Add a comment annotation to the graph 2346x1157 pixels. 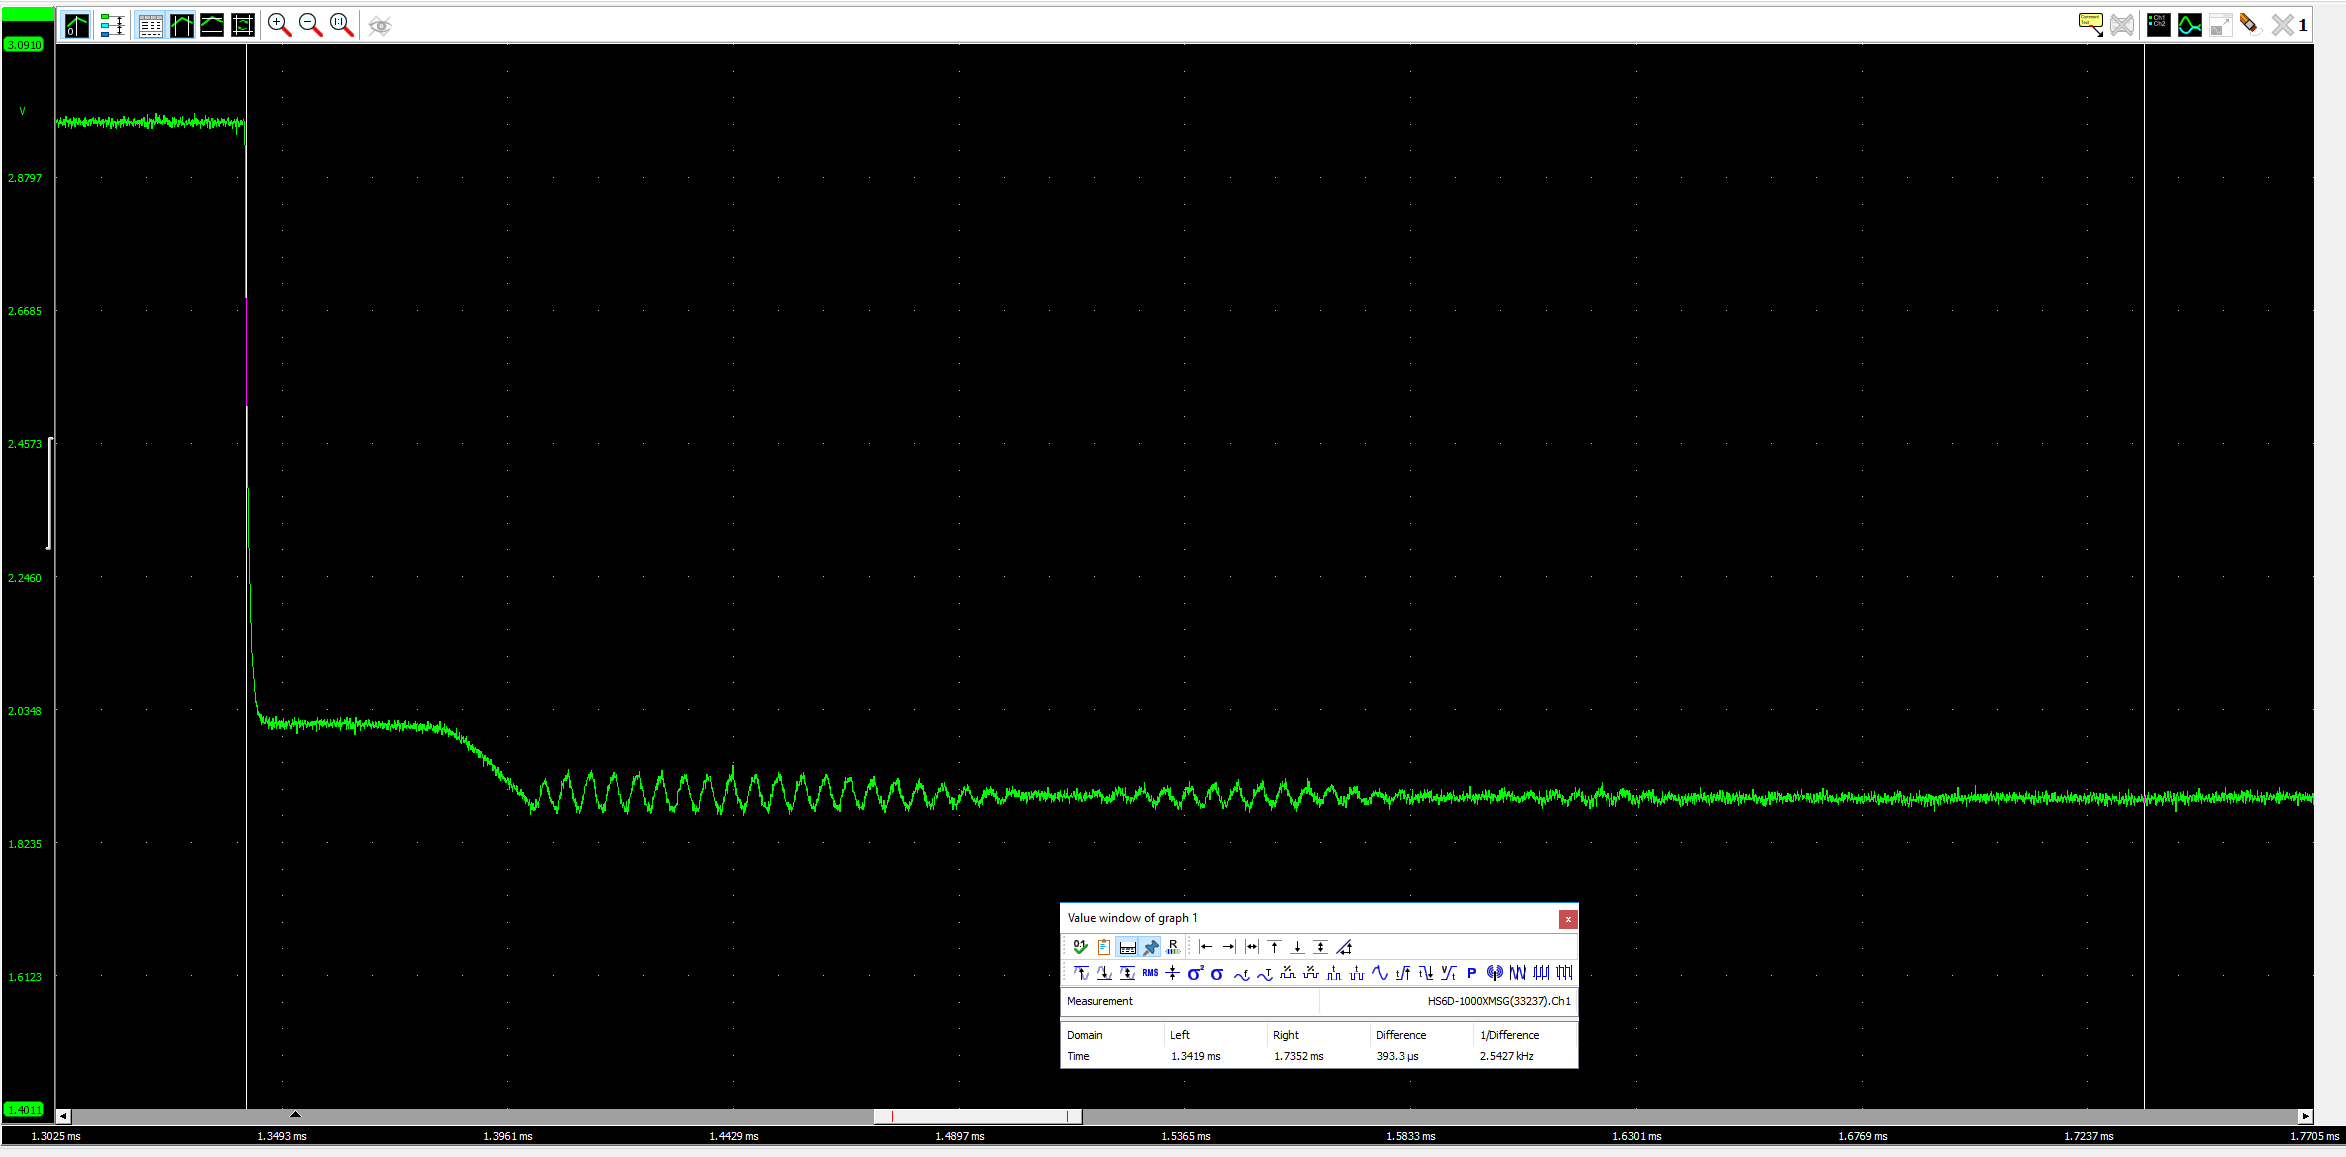point(2090,24)
